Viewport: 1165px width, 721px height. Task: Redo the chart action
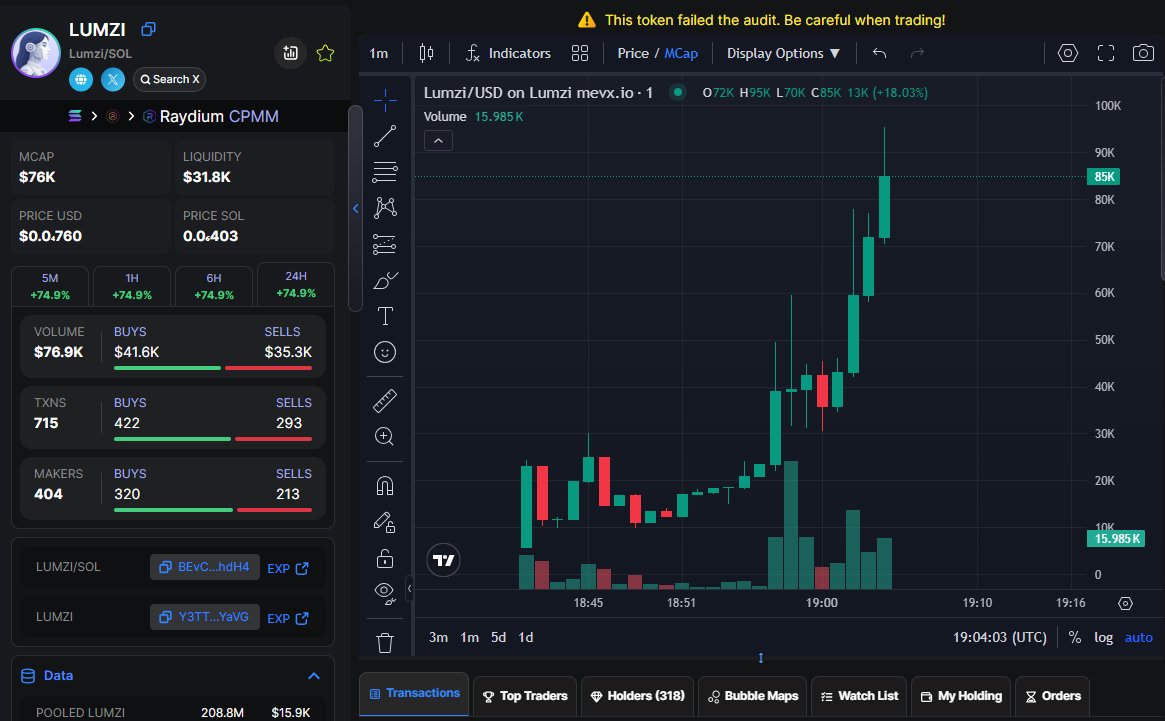point(918,53)
